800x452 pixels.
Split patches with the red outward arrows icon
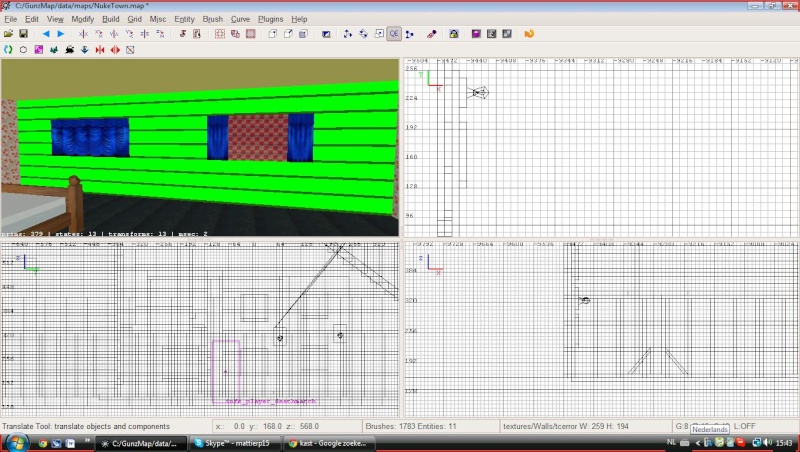tap(115, 49)
